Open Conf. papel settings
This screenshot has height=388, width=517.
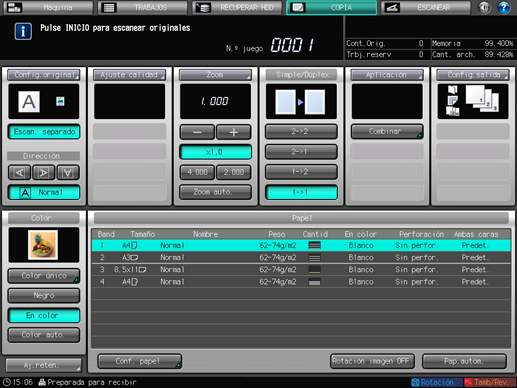tap(140, 361)
